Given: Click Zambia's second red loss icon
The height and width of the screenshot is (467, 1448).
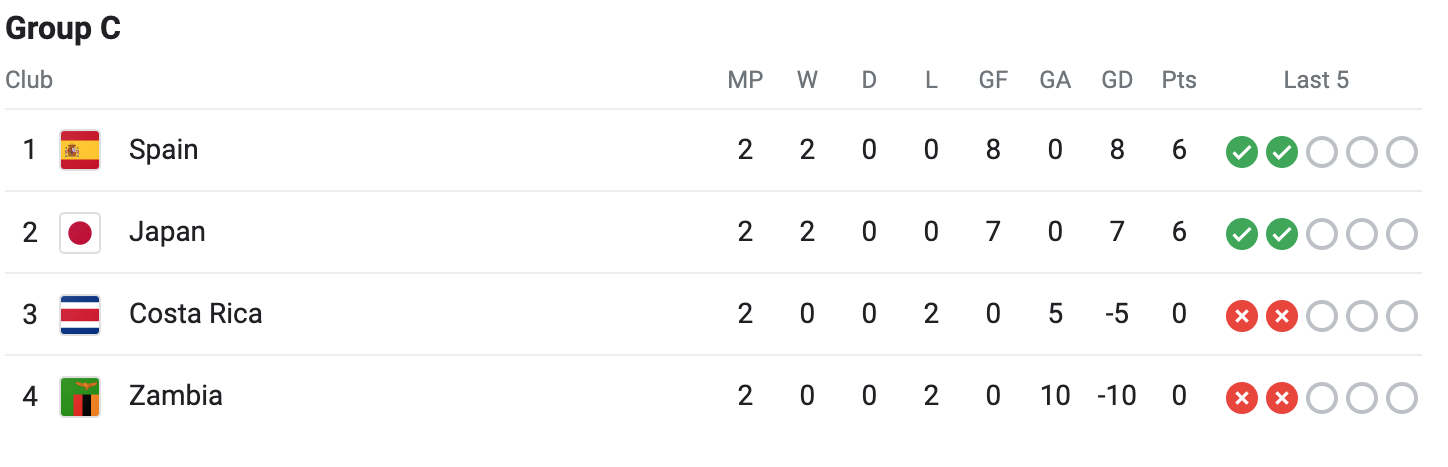Looking at the screenshot, I should 1281,398.
